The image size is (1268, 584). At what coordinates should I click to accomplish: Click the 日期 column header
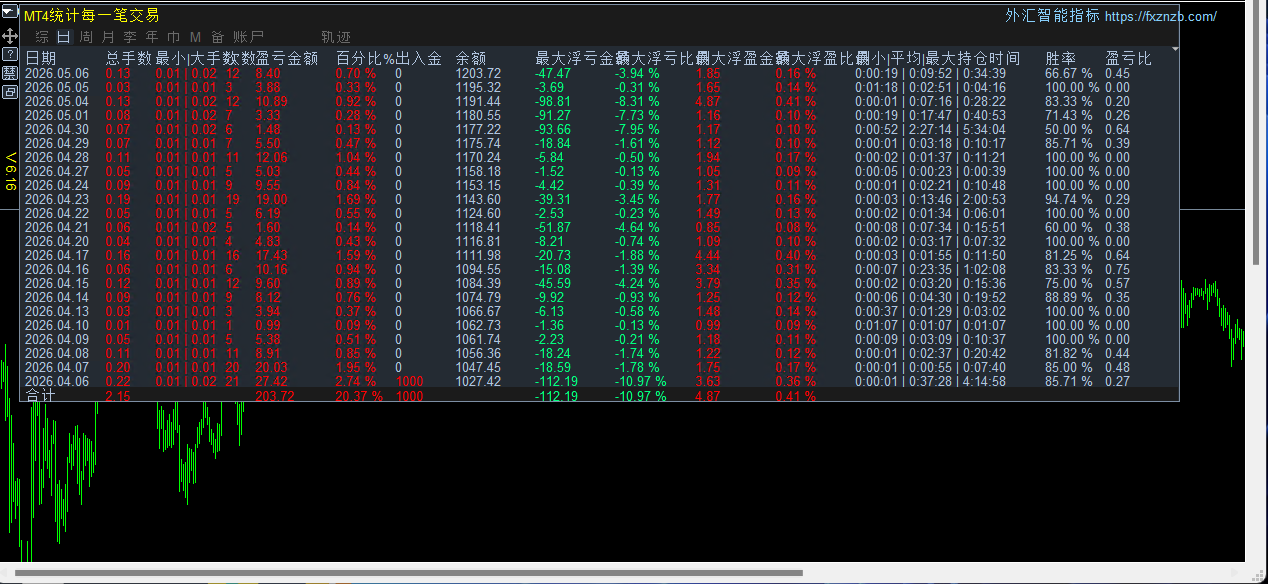click(41, 58)
